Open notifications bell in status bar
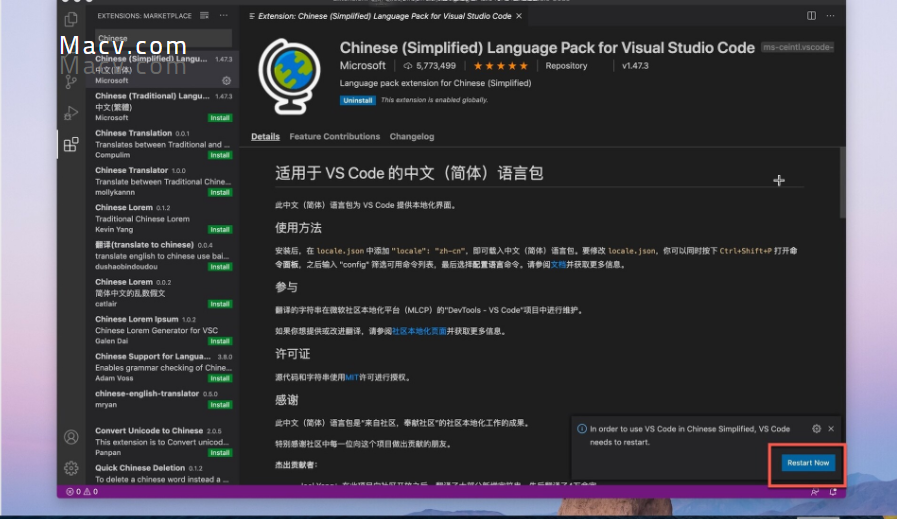 (x=833, y=492)
